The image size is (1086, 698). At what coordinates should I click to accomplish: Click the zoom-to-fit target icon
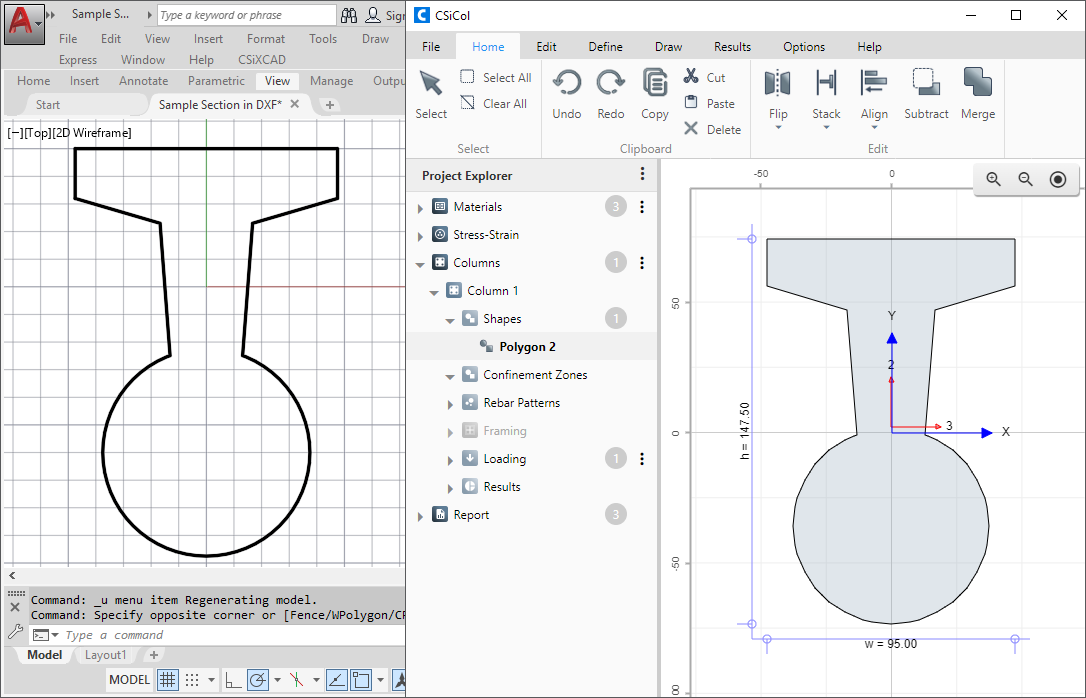(1057, 179)
